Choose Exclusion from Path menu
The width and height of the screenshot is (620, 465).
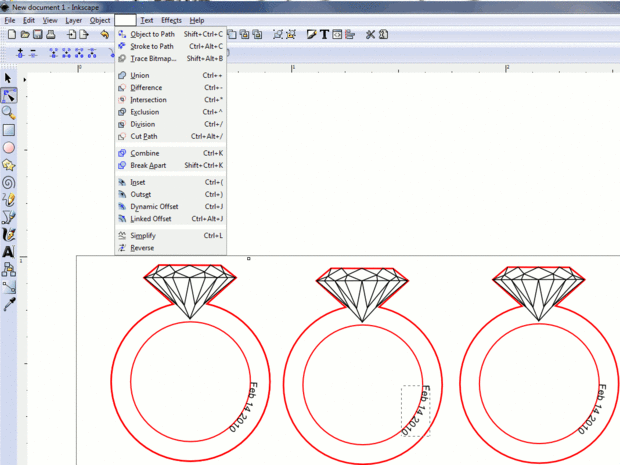coord(170,112)
